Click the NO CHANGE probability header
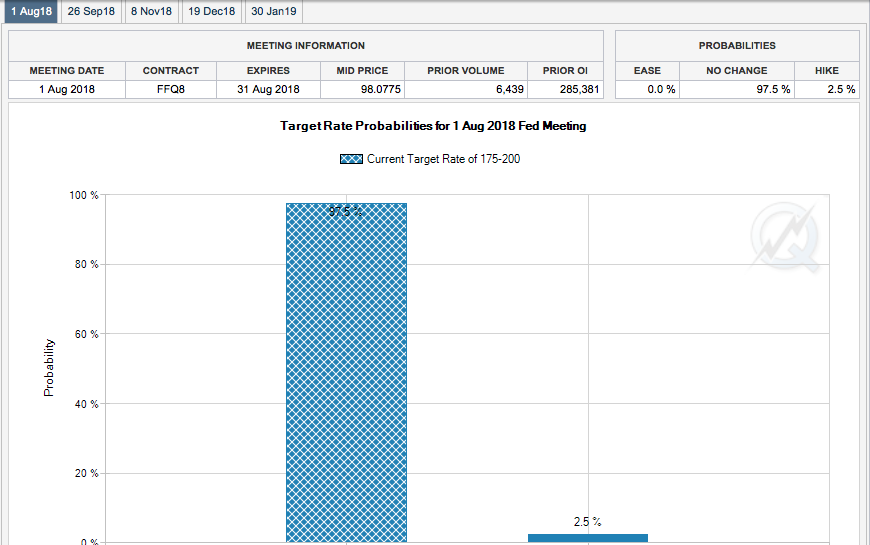Screen dimensions: 870x545 737,71
